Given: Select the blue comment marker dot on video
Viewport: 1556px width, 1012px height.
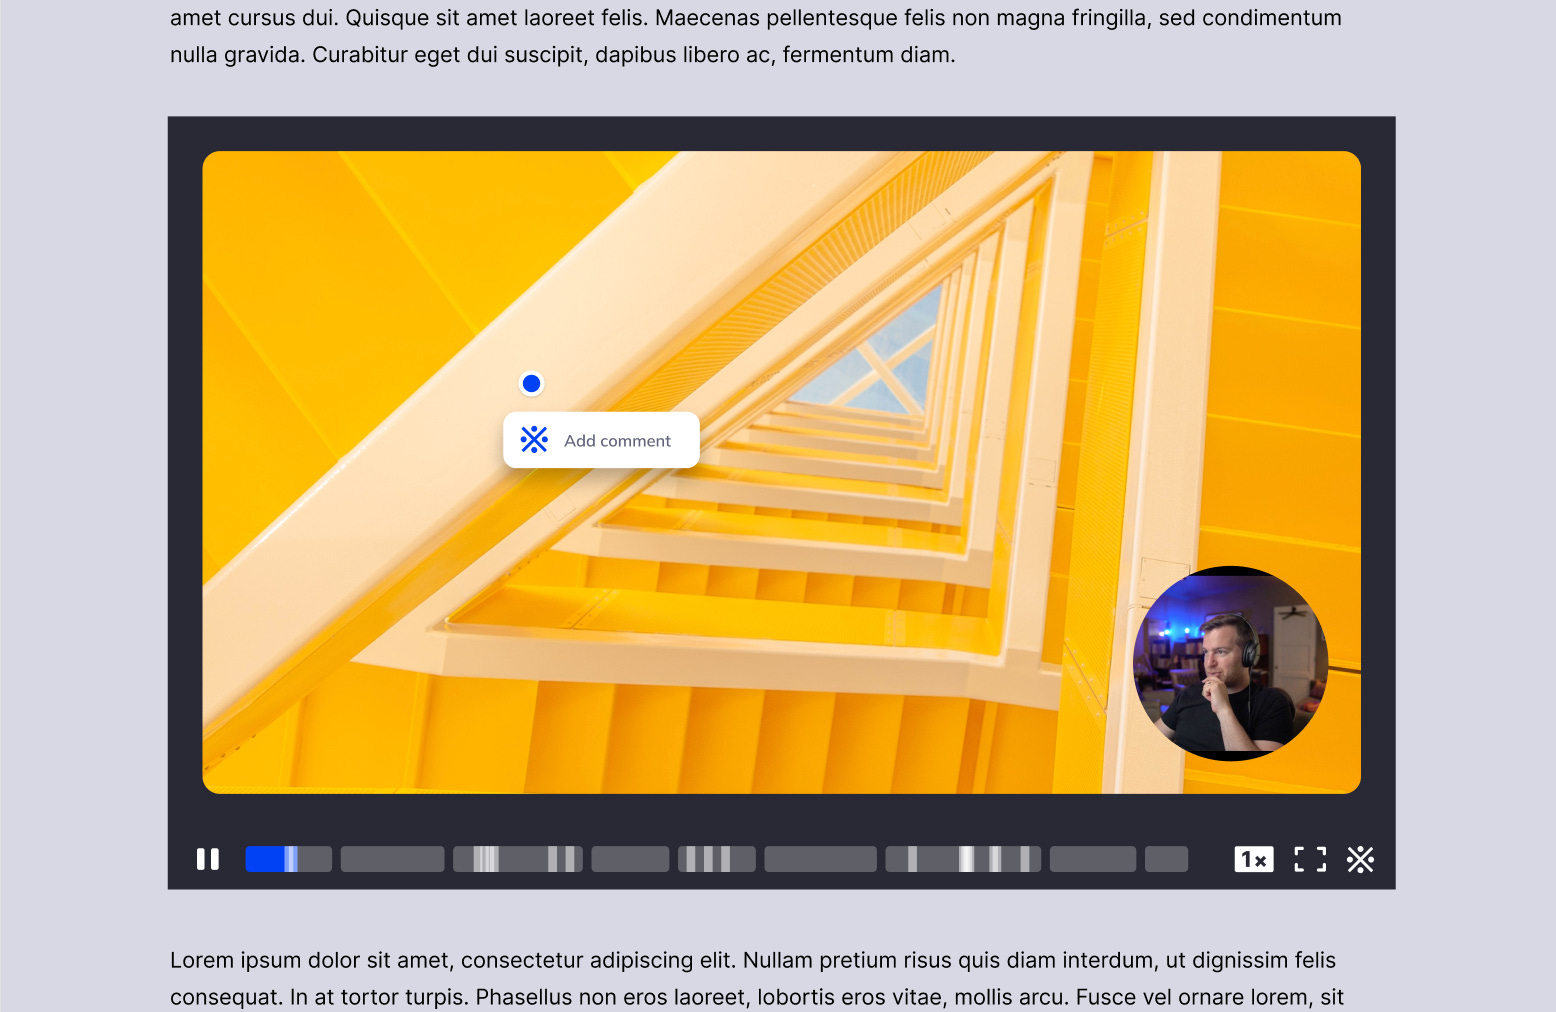Looking at the screenshot, I should (x=532, y=383).
